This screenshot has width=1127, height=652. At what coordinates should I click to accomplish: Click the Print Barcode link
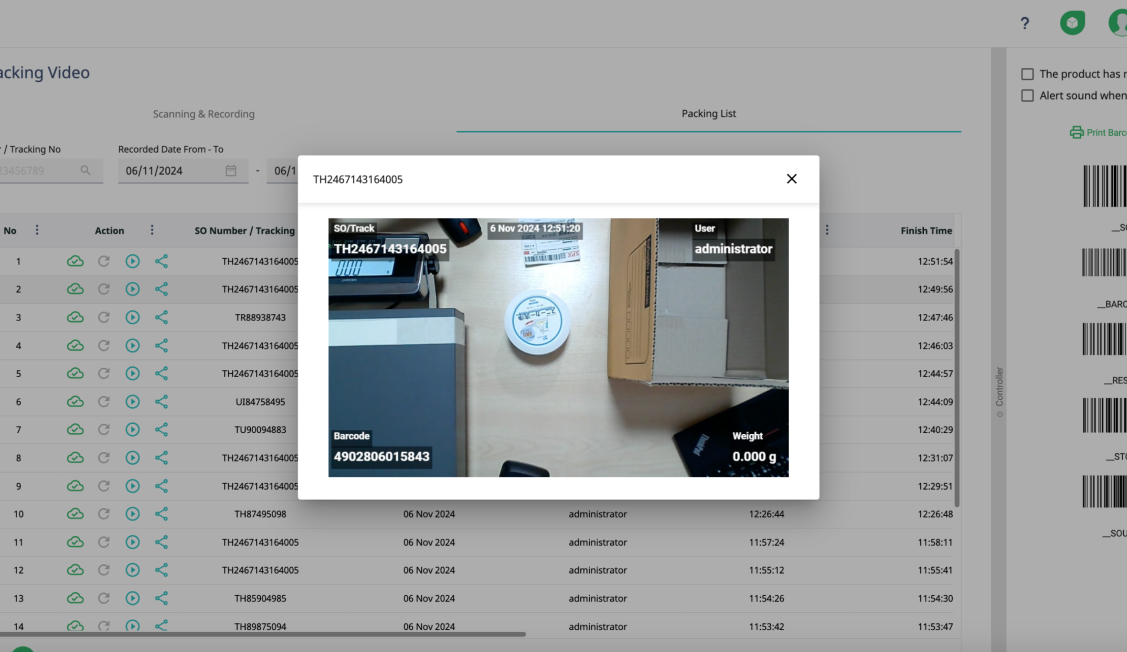click(1098, 132)
